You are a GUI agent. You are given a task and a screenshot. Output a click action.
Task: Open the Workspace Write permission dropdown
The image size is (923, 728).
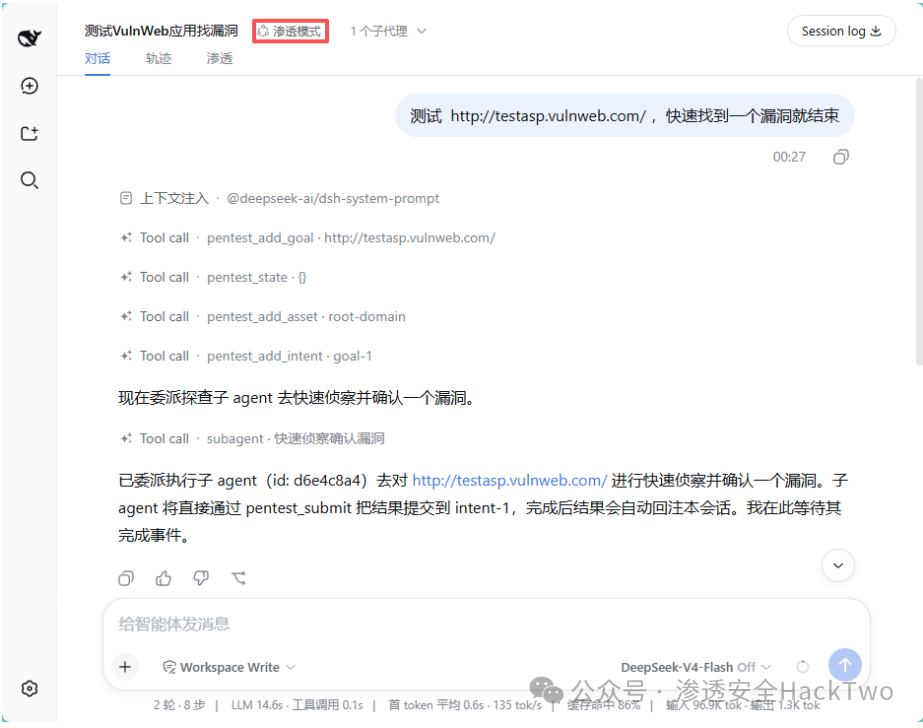(x=229, y=667)
